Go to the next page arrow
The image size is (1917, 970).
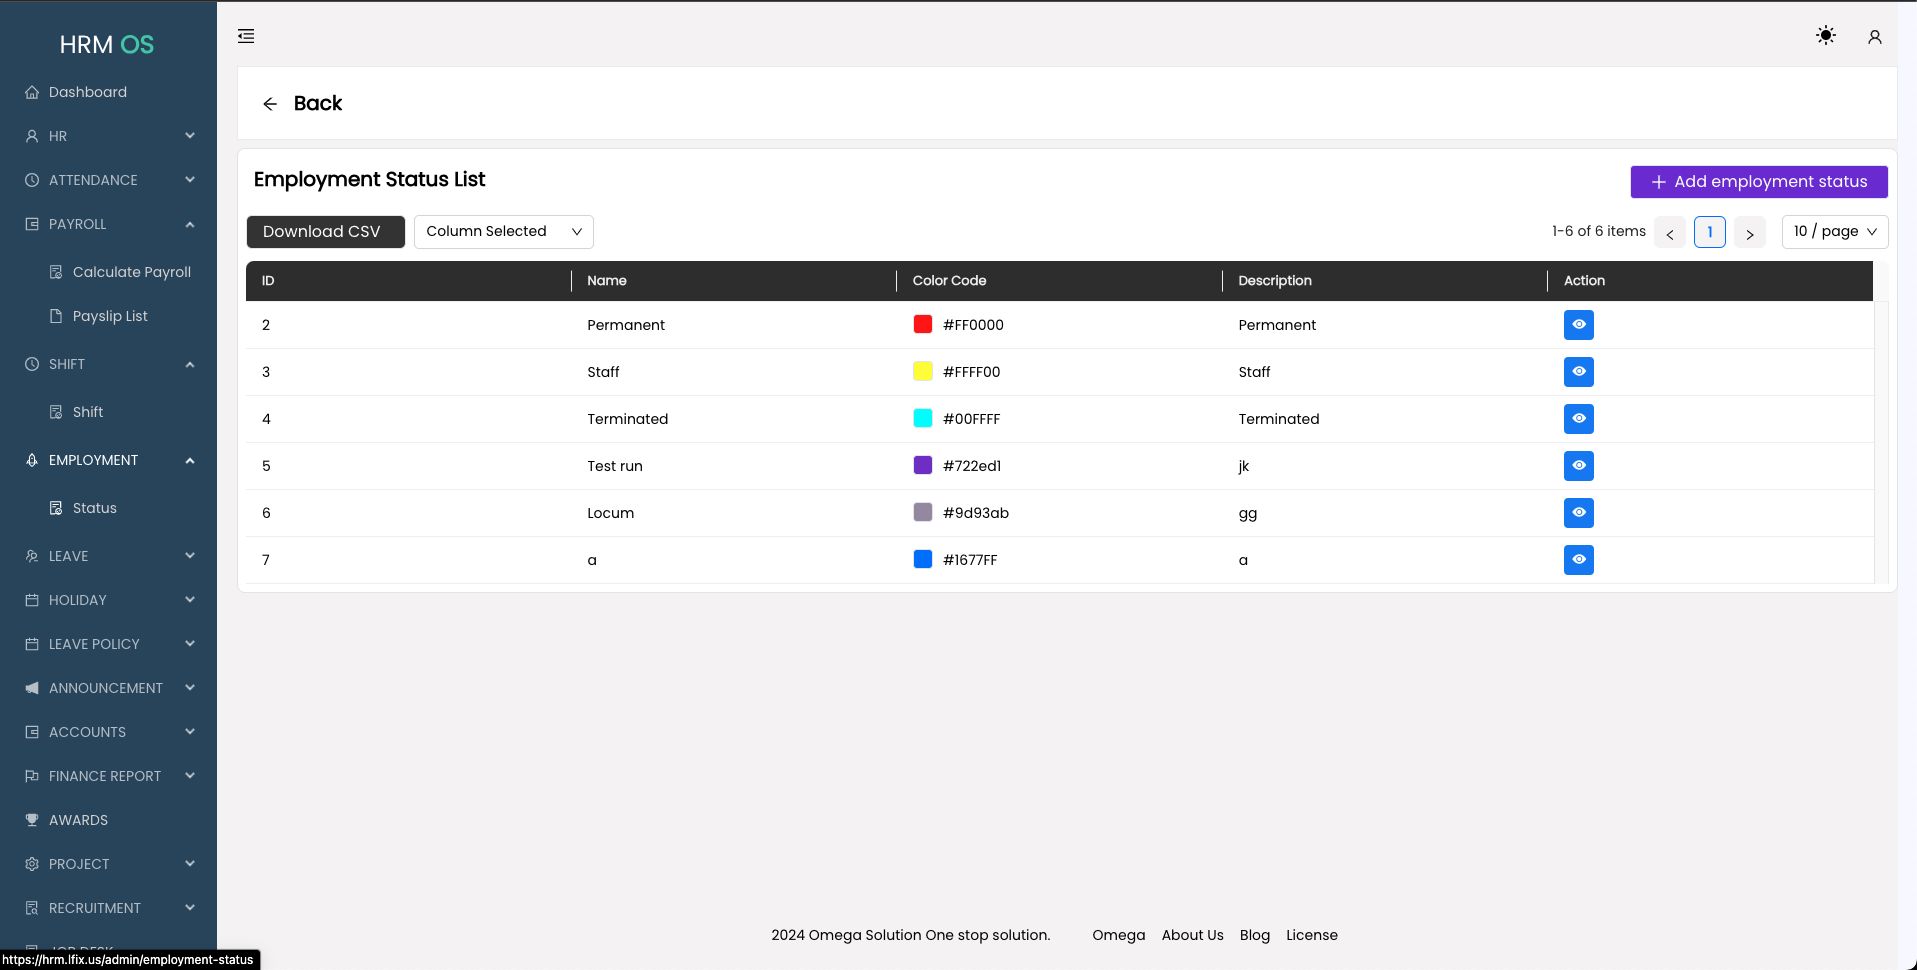click(x=1750, y=233)
